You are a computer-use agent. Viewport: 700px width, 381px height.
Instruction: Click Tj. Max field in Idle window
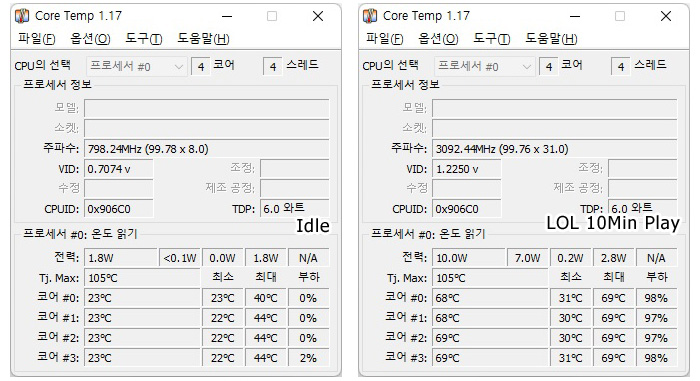tap(142, 278)
